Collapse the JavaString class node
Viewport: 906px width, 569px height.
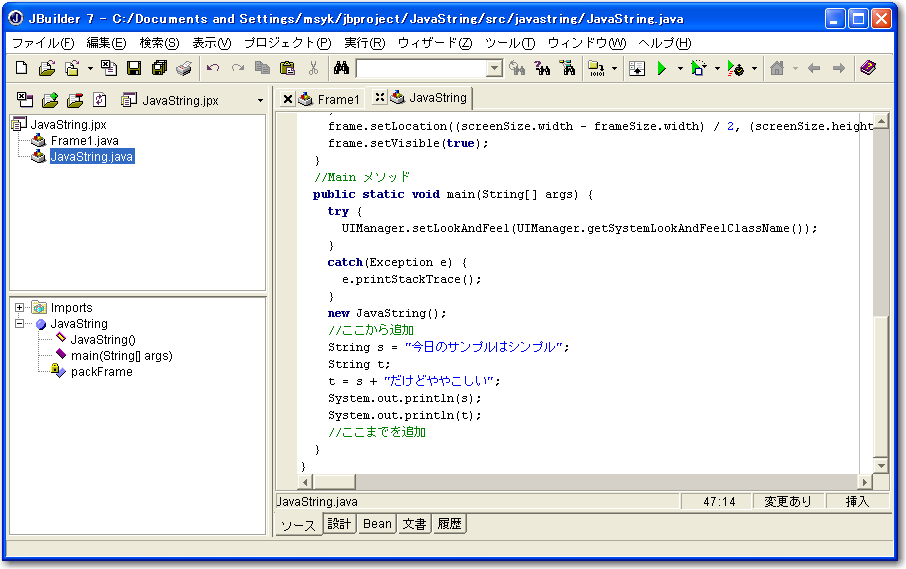[20, 324]
